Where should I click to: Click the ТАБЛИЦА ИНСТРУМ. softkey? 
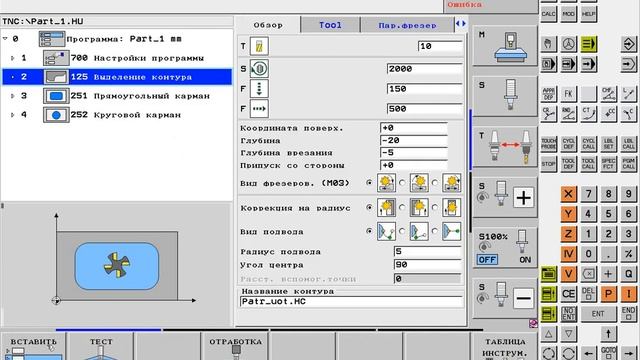504,347
